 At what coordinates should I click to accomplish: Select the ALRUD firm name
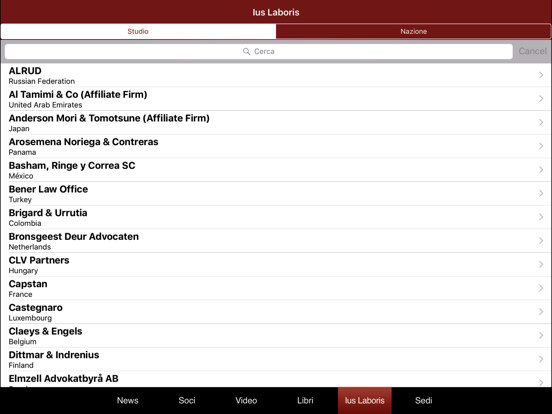pyautogui.click(x=25, y=71)
